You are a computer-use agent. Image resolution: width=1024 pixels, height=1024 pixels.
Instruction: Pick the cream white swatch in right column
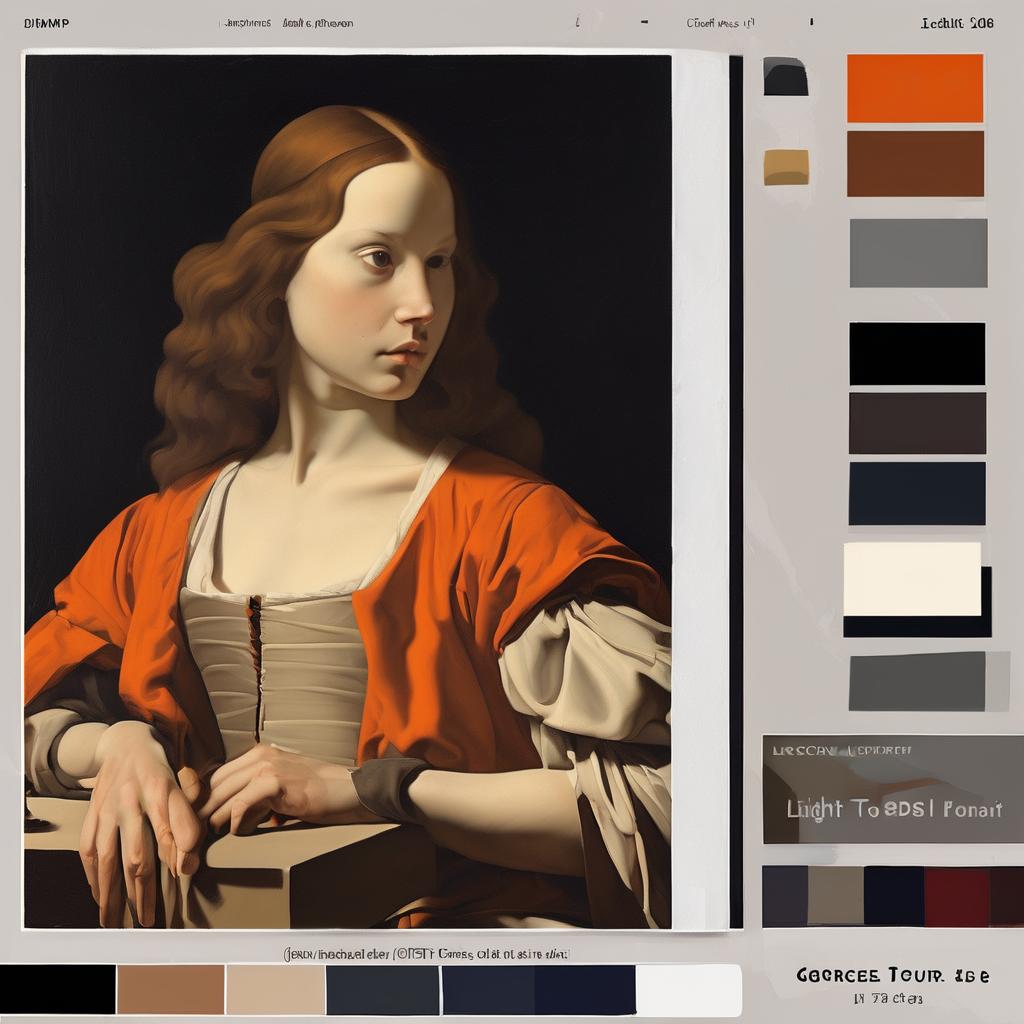coord(912,579)
